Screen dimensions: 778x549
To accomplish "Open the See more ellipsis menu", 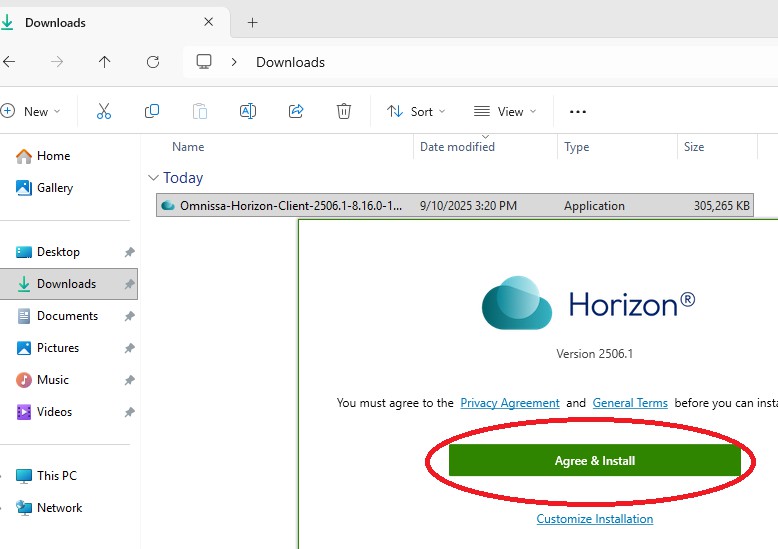I will click(577, 111).
